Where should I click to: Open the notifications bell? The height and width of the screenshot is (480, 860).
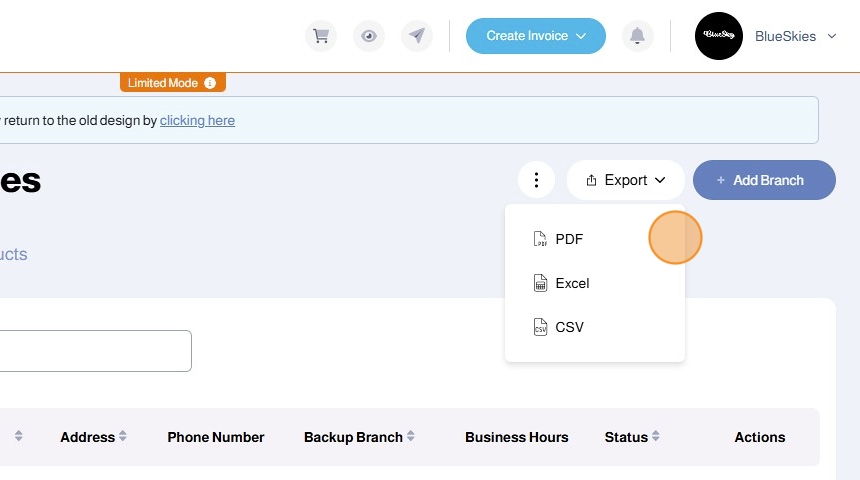pyautogui.click(x=637, y=36)
